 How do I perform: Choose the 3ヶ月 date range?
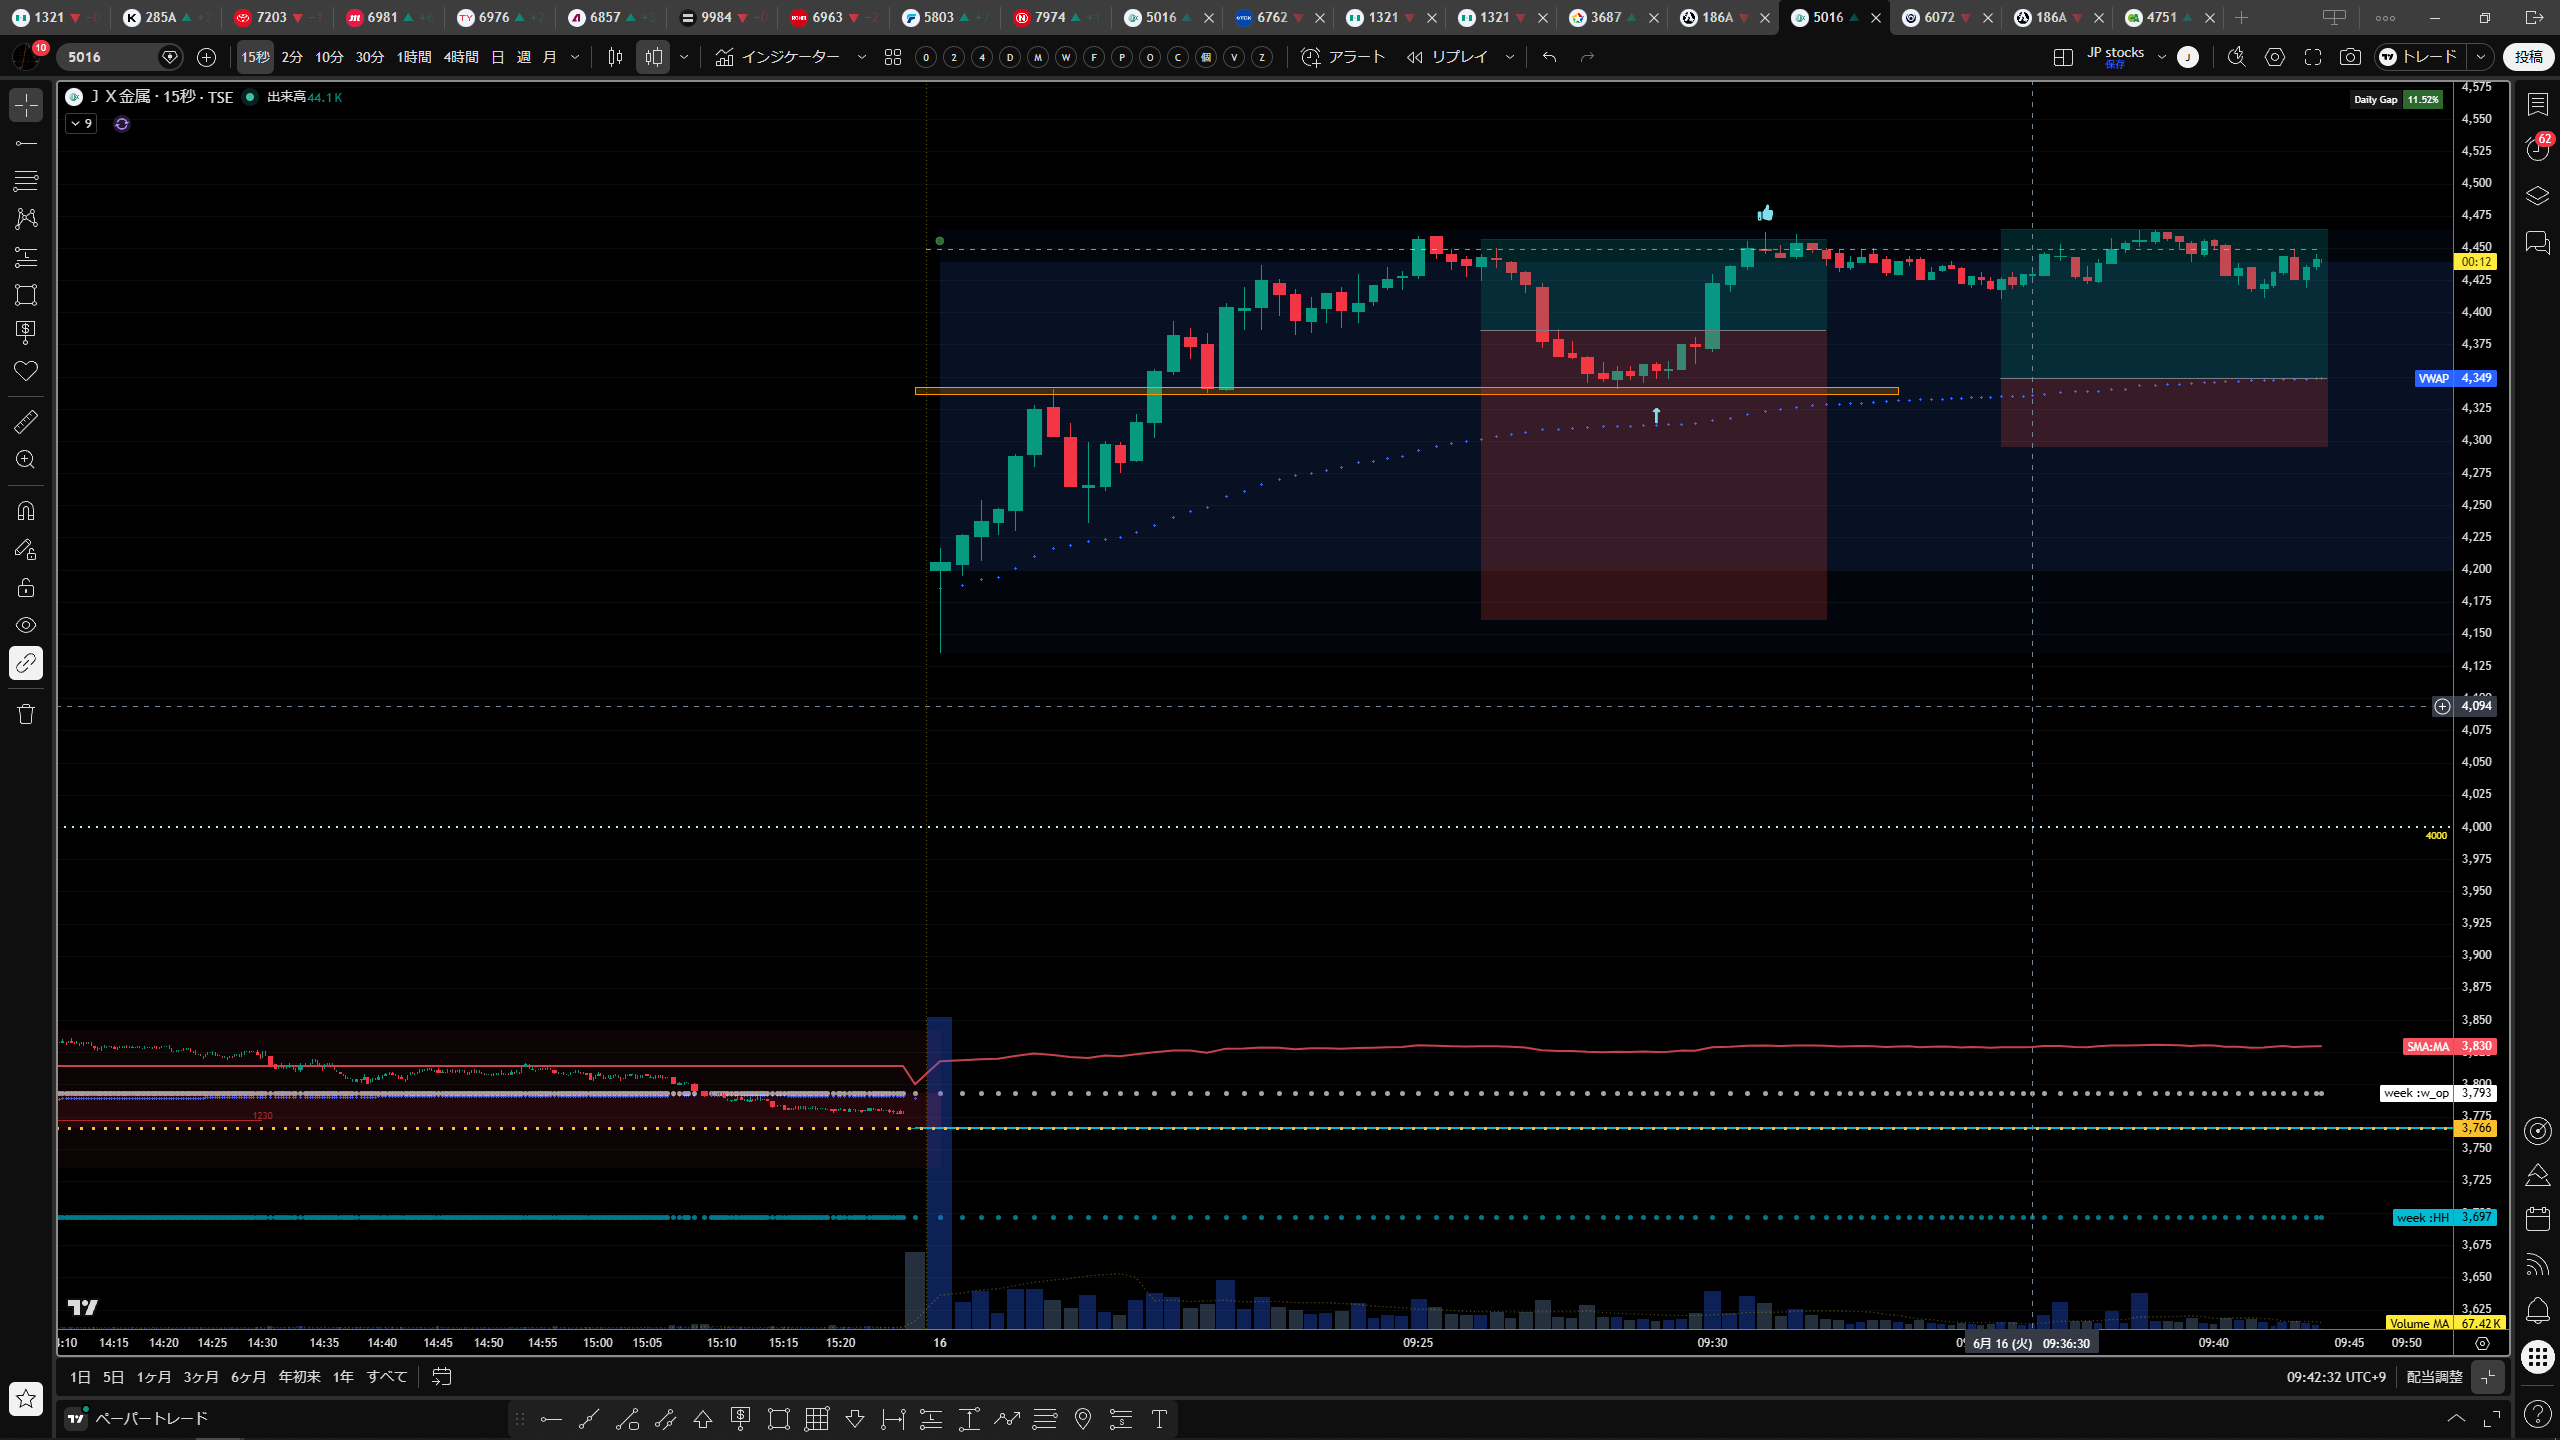click(201, 1377)
